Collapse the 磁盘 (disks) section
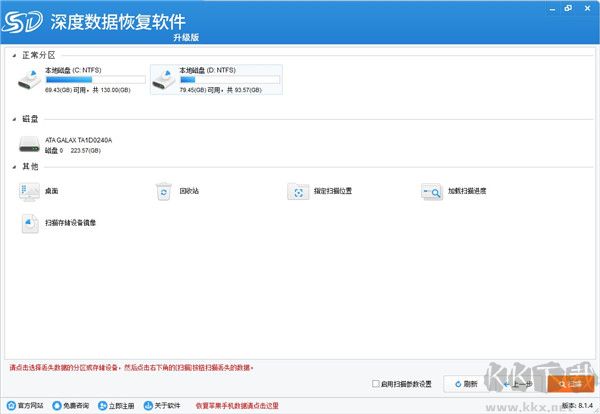This screenshot has width=600, height=414. pos(14,118)
